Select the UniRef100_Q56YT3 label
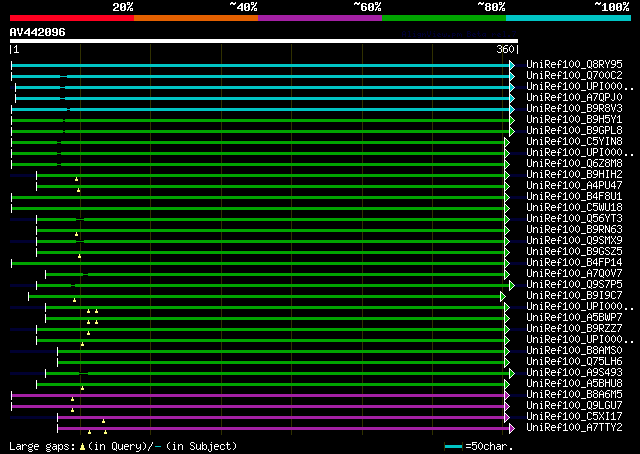The height and width of the screenshot is (454, 640). point(574,219)
